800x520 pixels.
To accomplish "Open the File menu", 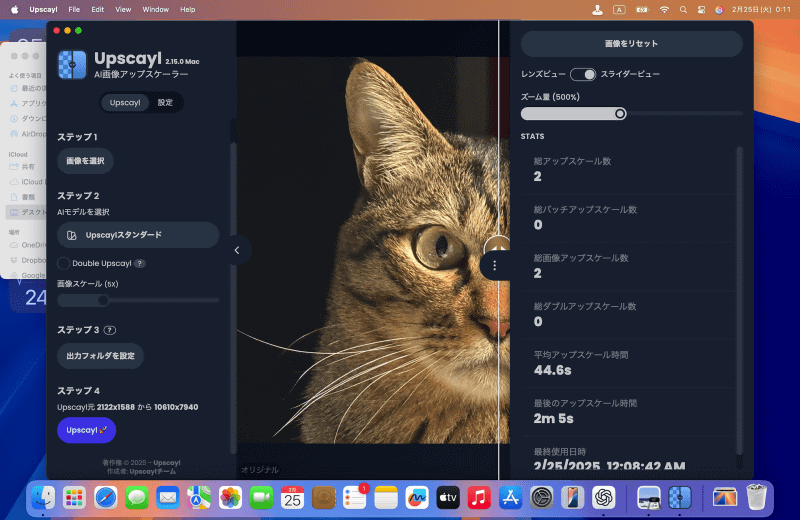I will click(74, 10).
